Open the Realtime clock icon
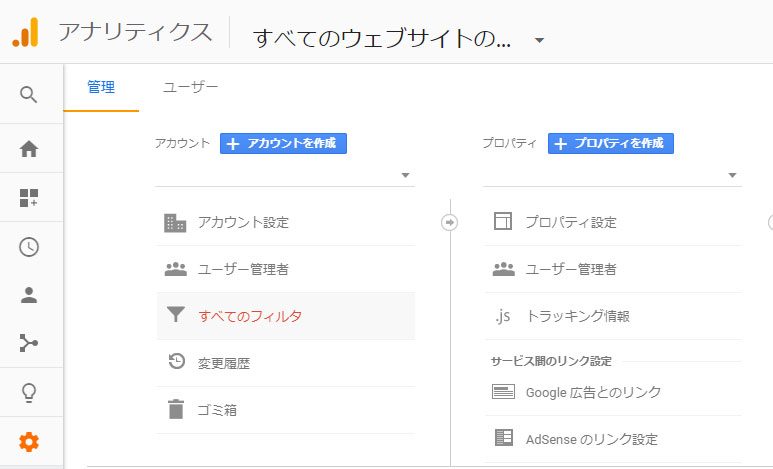The height and width of the screenshot is (469, 773). pyautogui.click(x=29, y=247)
